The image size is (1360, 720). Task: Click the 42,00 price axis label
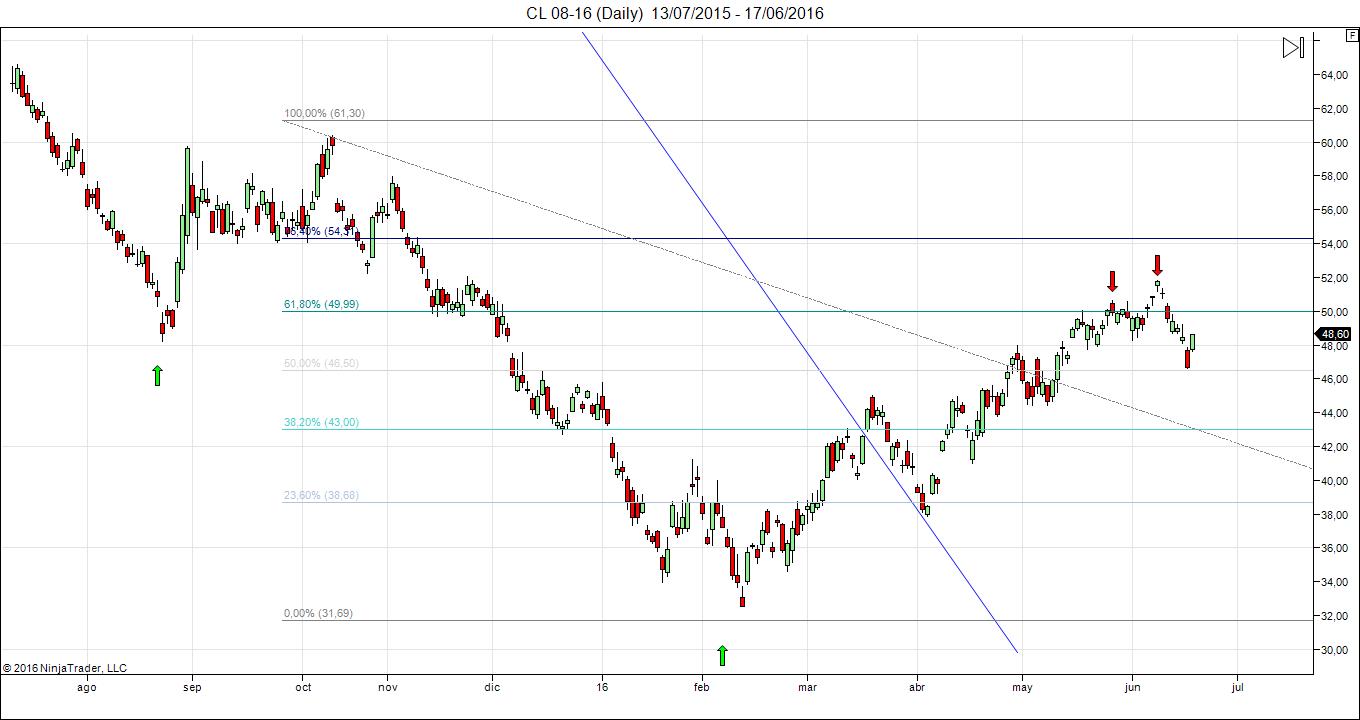[1335, 447]
